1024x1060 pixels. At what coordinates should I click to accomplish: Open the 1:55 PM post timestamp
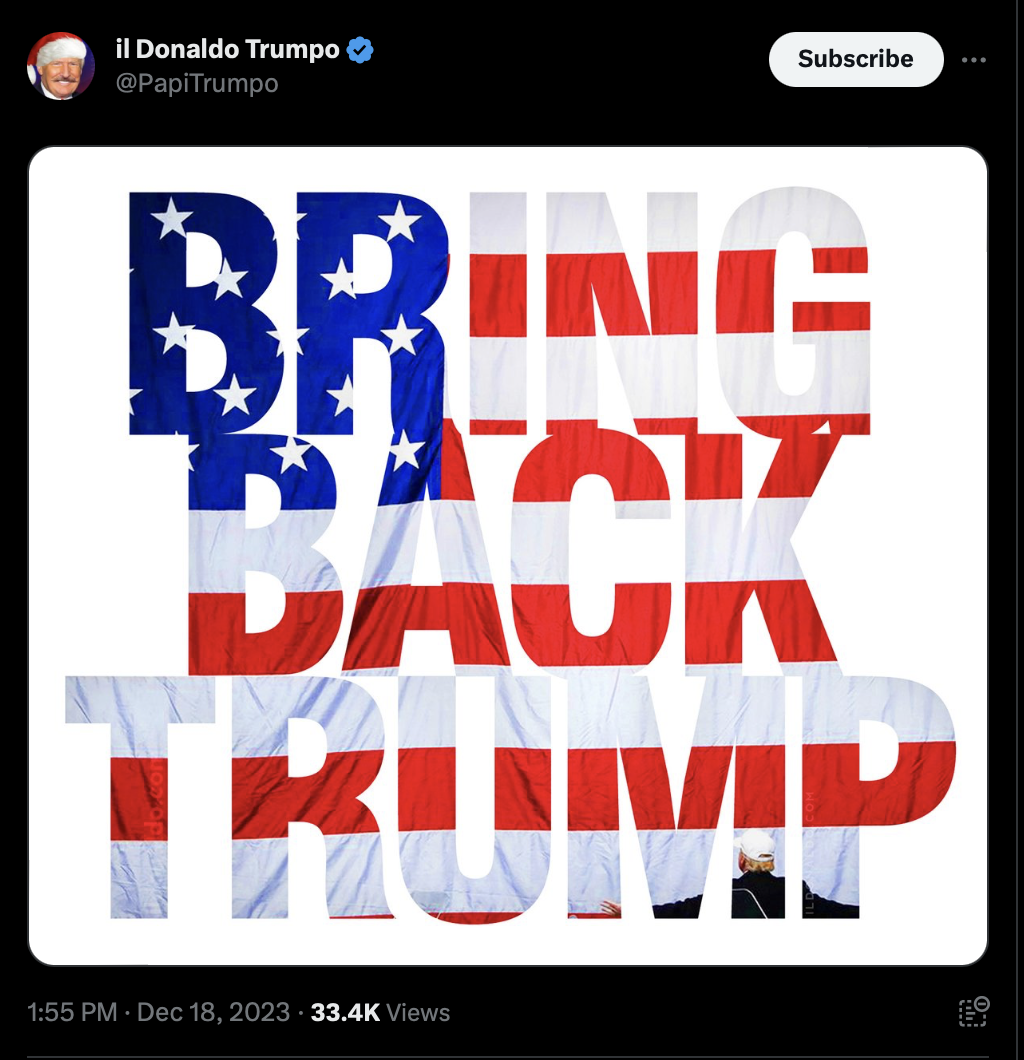point(72,1012)
